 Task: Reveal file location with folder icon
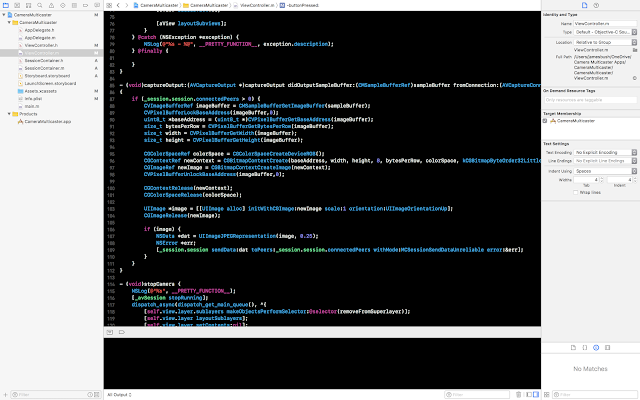pyautogui.click(x=635, y=50)
